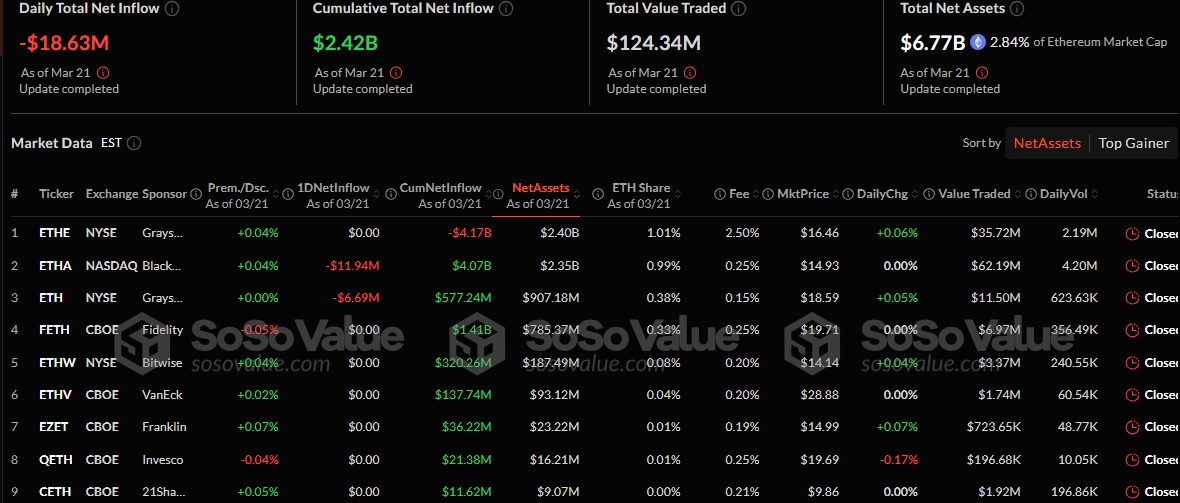The height and width of the screenshot is (503, 1180).
Task: Click the 623.63K DailyVol cell
Action: pos(1072,298)
